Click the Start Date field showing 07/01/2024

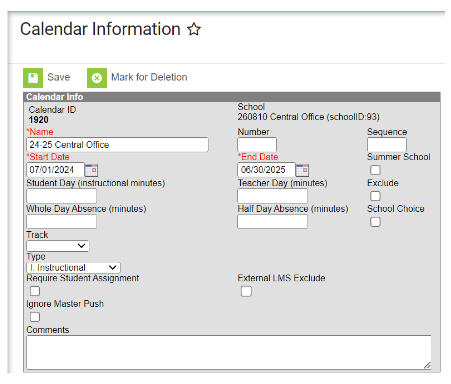(55, 170)
